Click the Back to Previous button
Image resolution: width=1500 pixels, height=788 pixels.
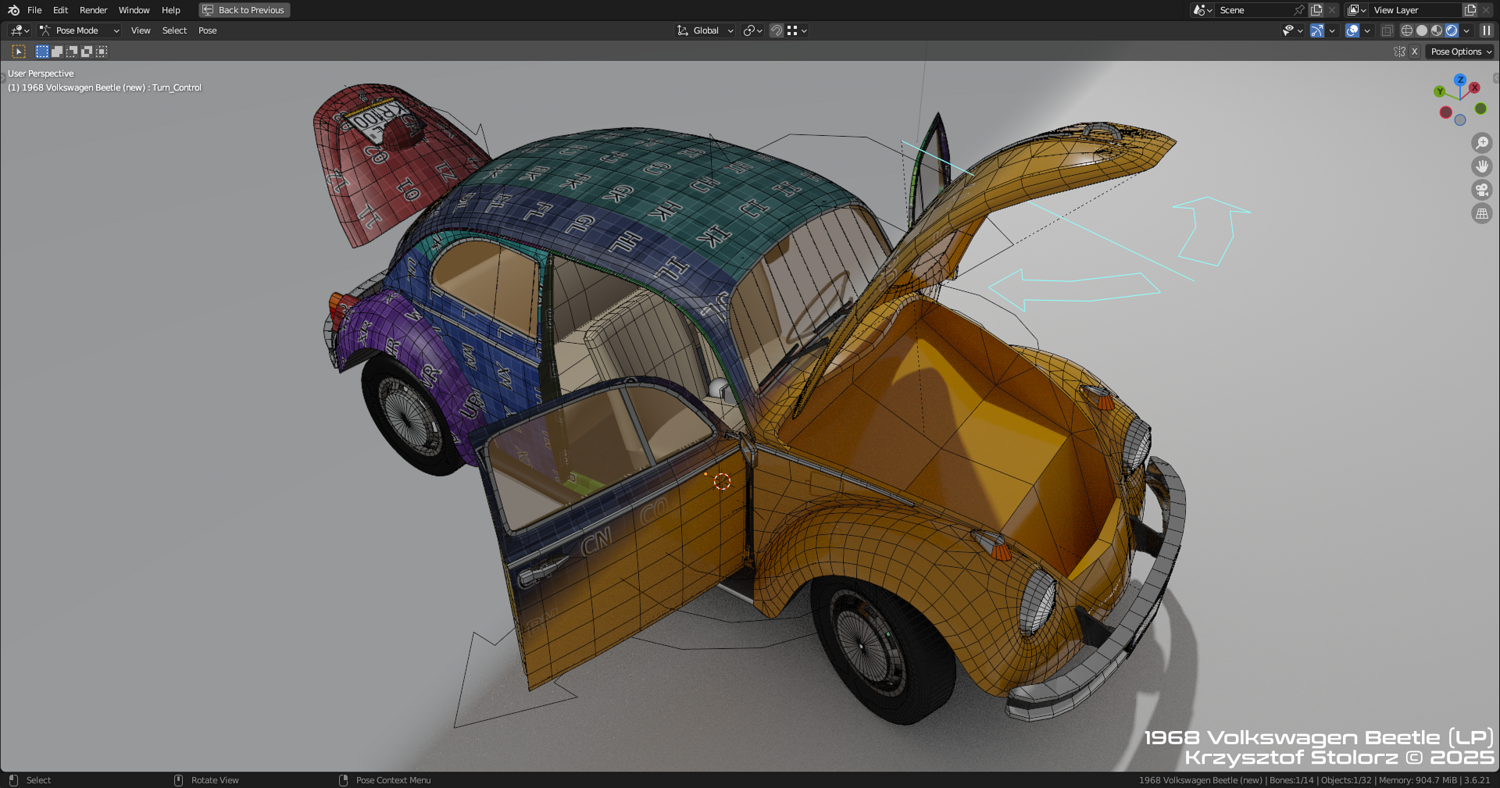[244, 10]
